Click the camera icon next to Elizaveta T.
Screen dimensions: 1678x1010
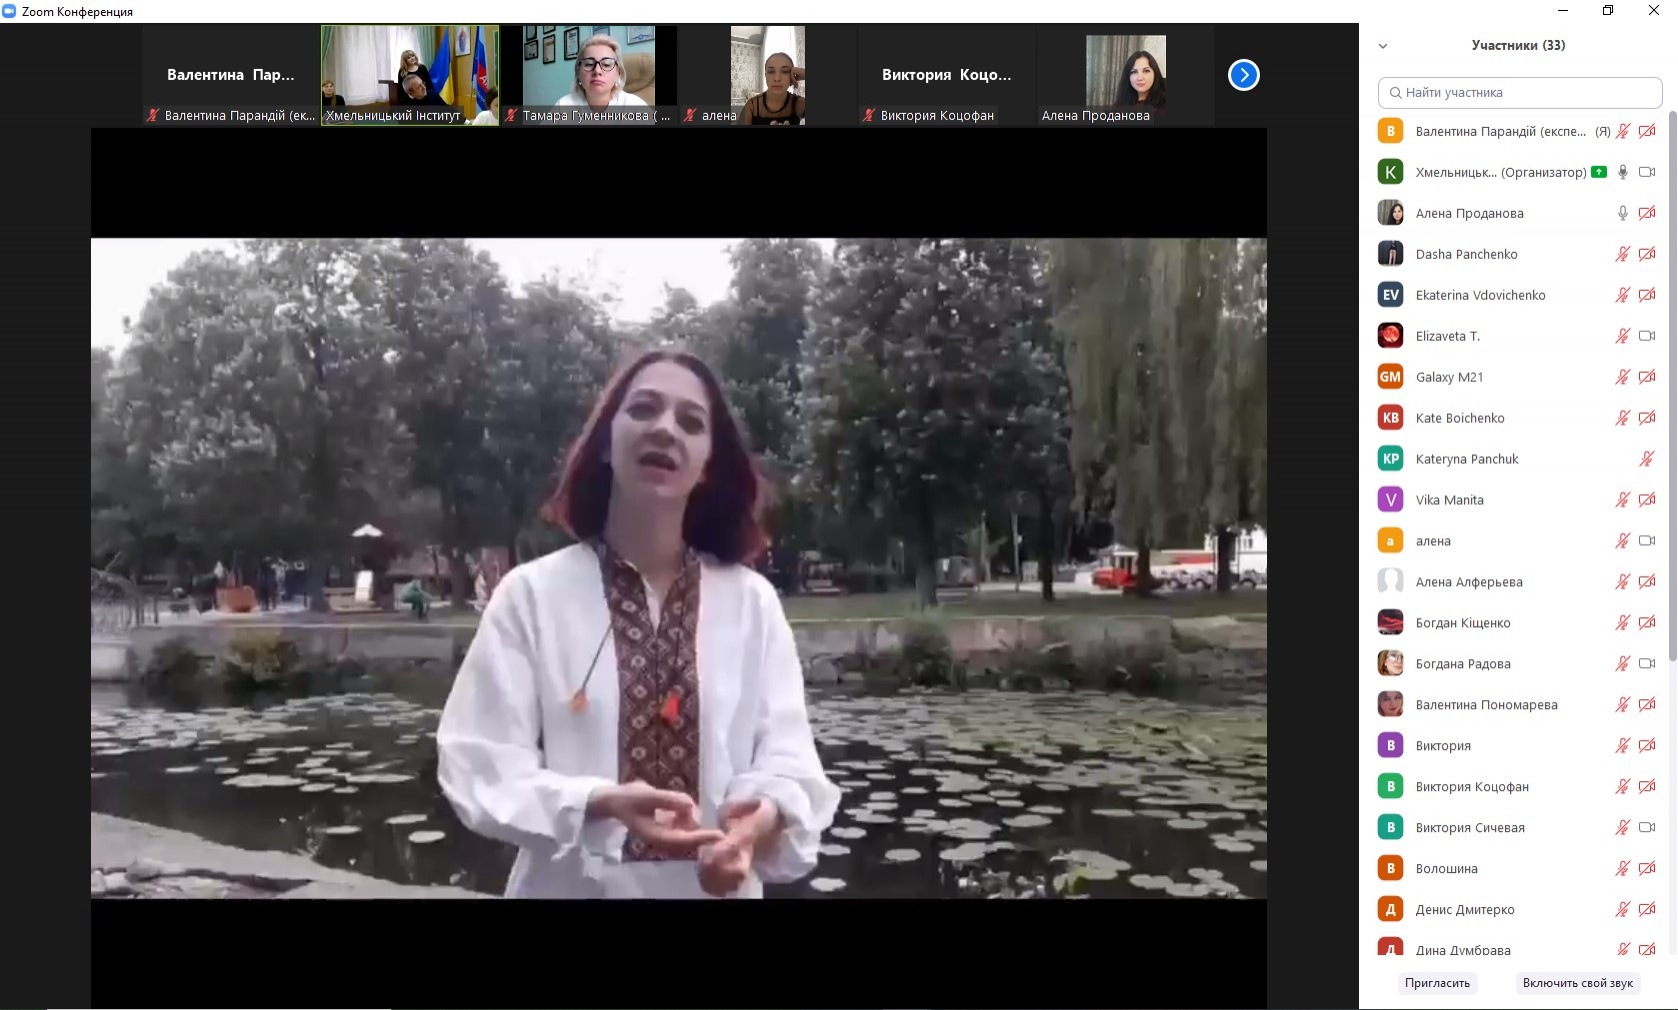(x=1647, y=336)
